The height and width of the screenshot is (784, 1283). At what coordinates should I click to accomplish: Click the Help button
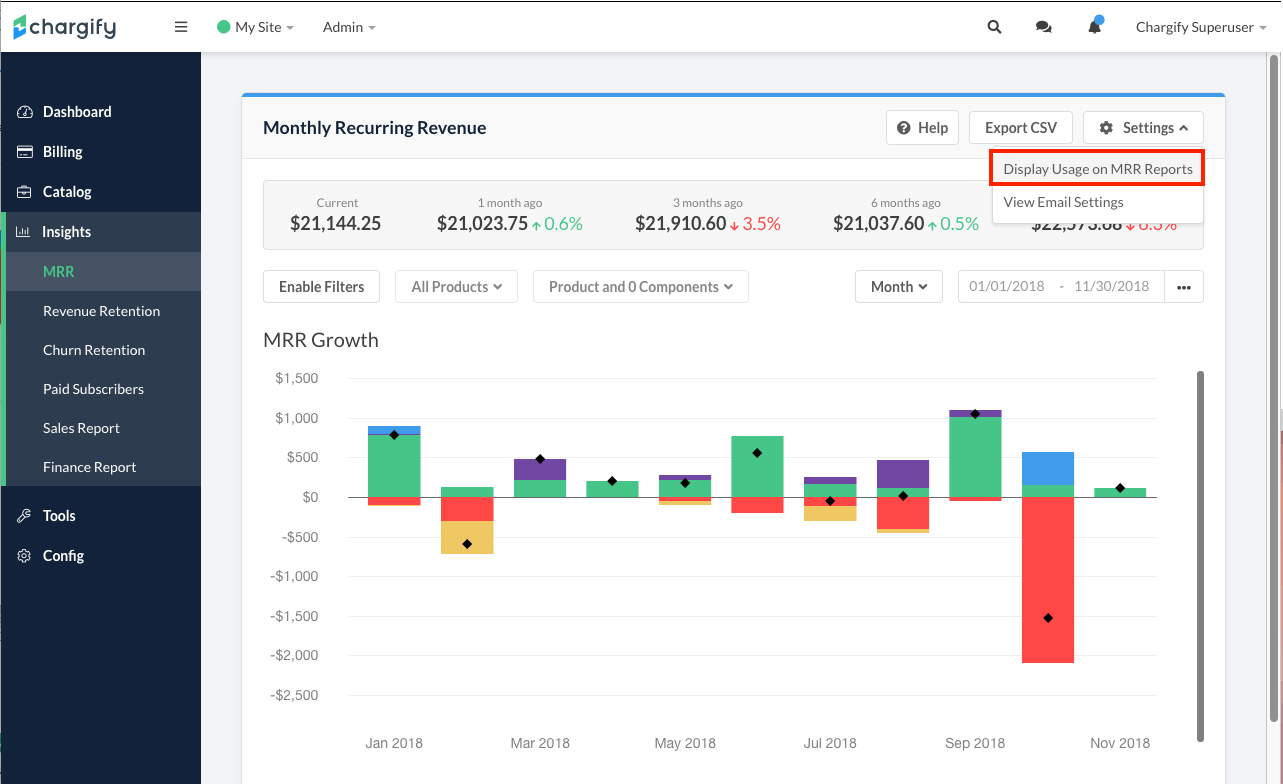coord(922,128)
